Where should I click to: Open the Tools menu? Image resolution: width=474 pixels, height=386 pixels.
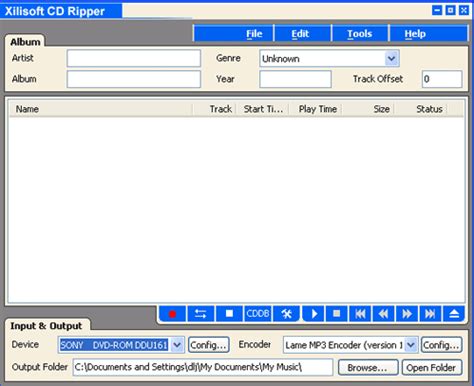click(x=359, y=34)
